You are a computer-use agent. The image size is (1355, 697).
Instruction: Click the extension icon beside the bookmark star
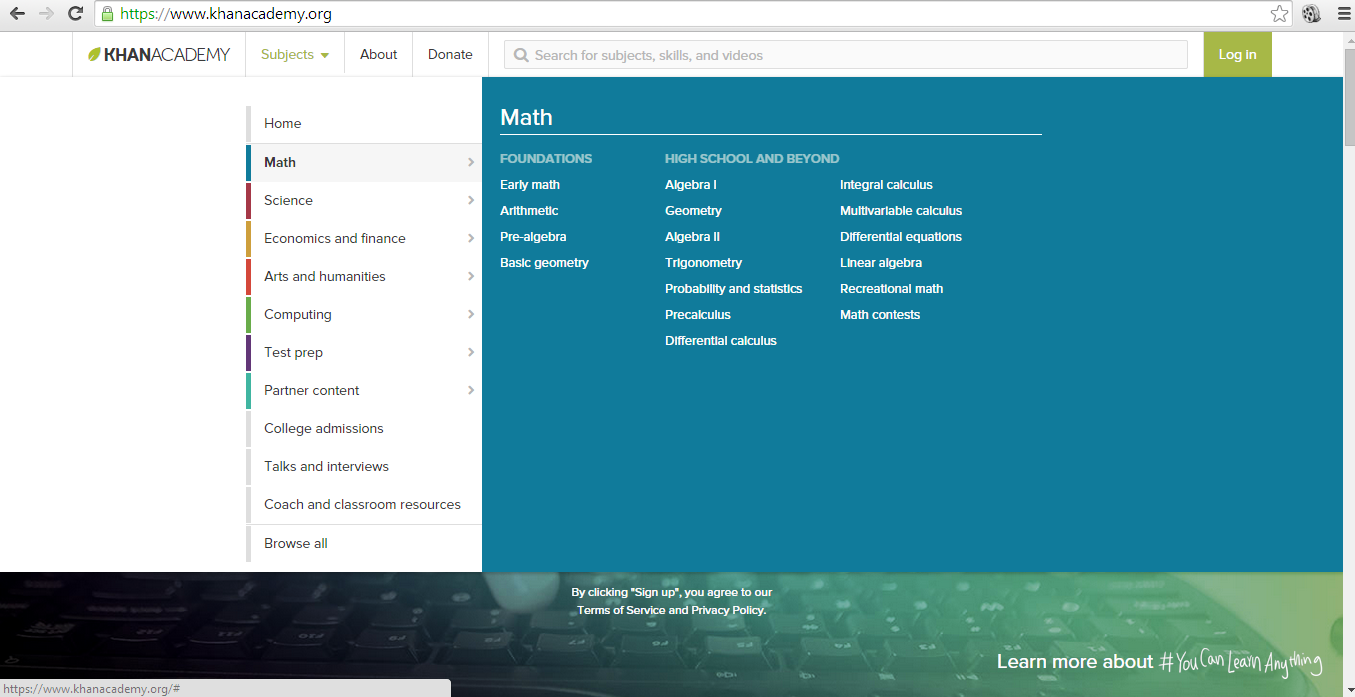pos(1311,14)
